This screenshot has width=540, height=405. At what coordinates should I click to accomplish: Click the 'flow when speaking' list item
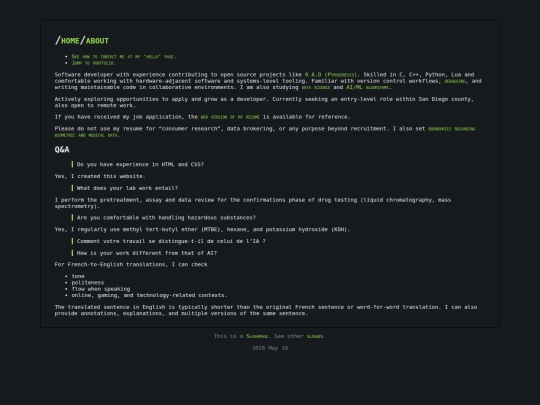[x=101, y=289]
